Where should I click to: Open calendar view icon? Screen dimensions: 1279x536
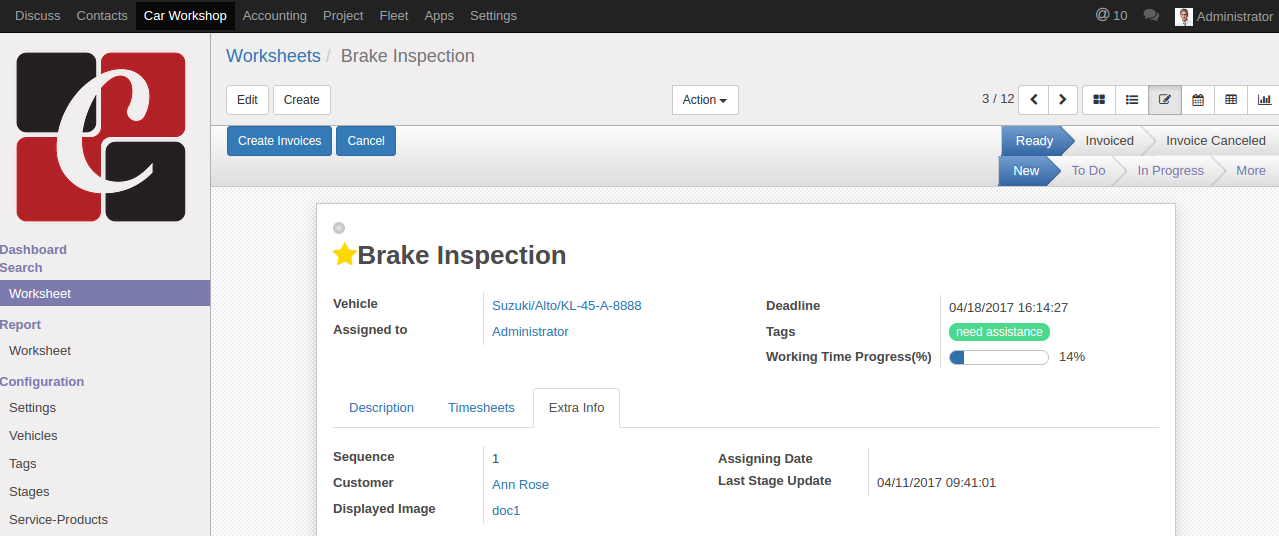pyautogui.click(x=1198, y=100)
